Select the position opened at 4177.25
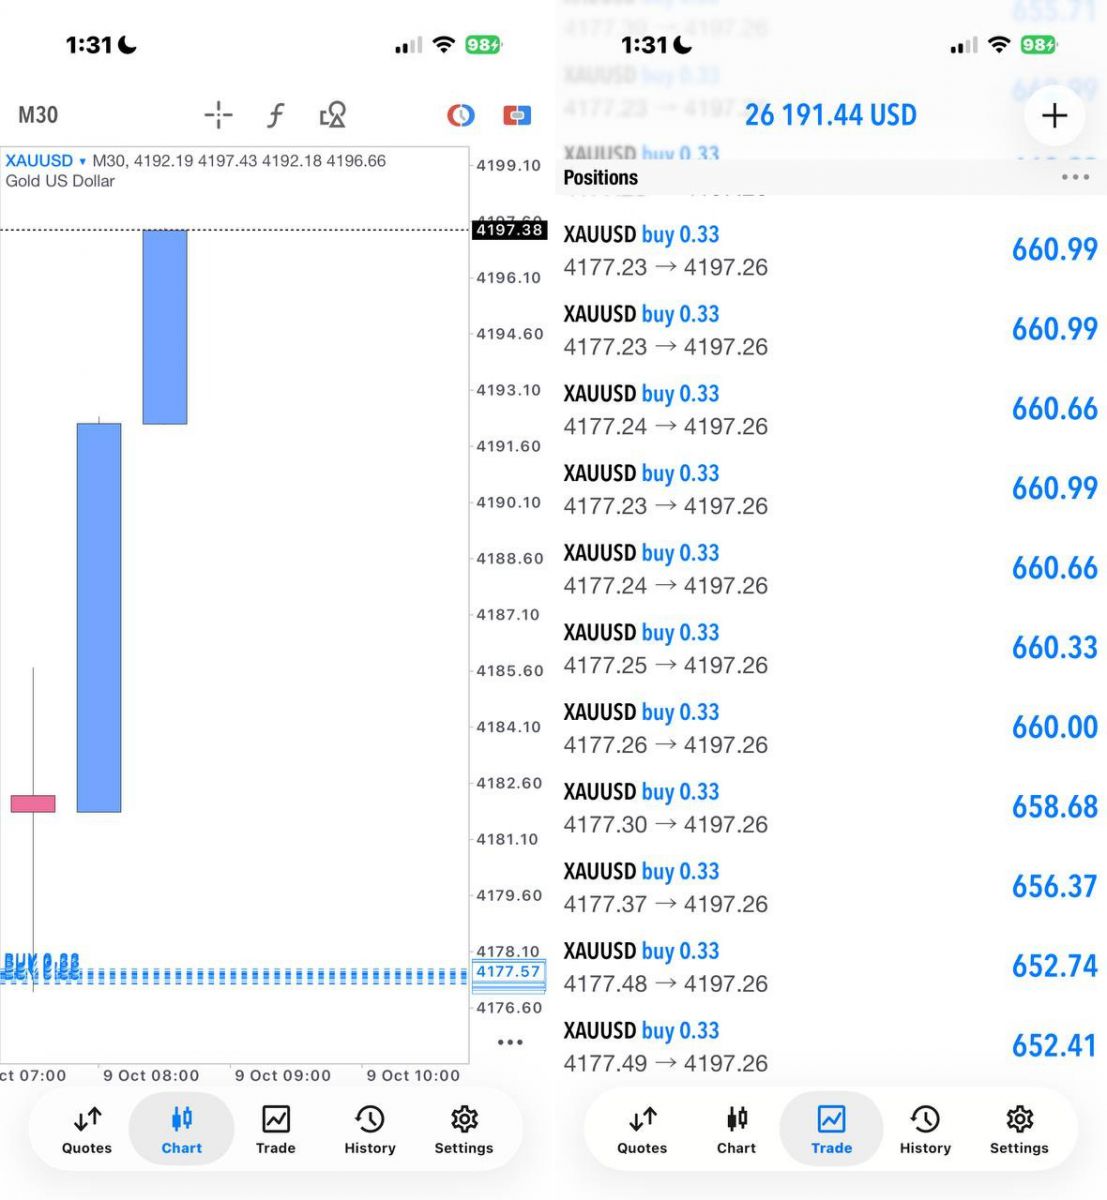This screenshot has height=1200, width=1107. [830, 648]
